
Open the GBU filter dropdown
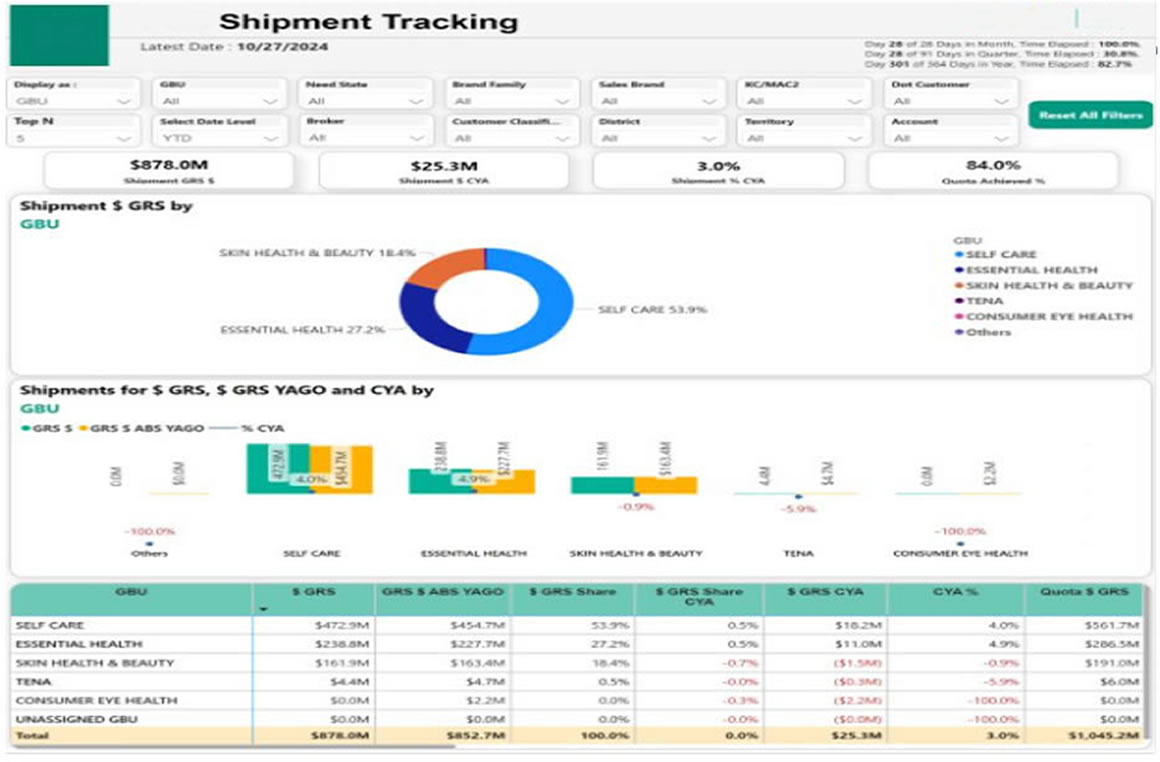pos(268,99)
